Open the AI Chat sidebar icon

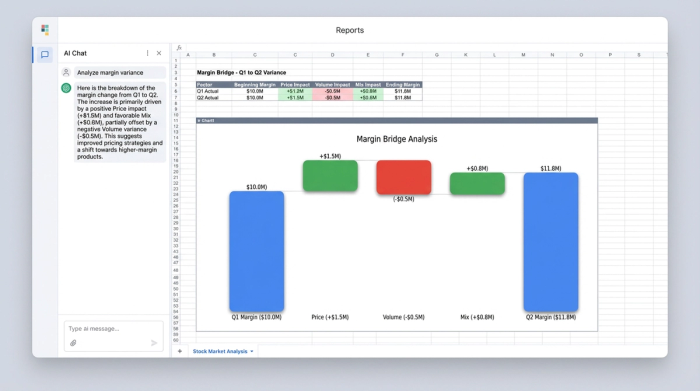tap(45, 54)
